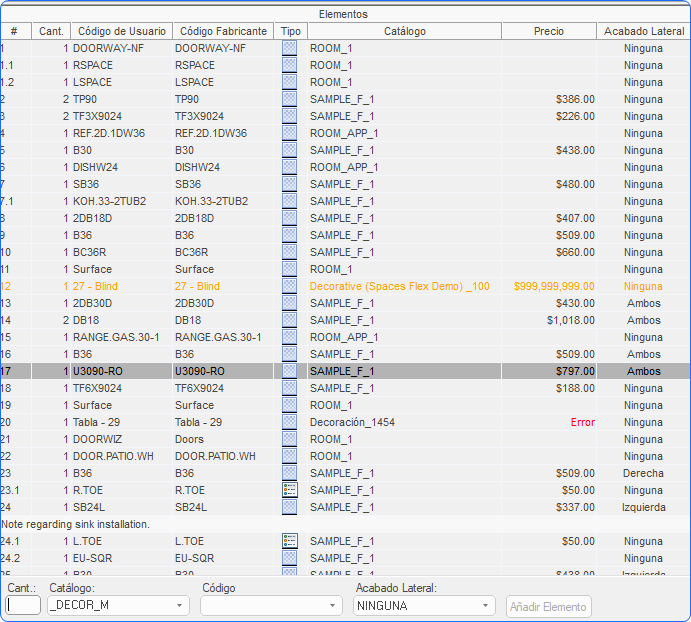Sort by the # column header
Viewport: 691px width, 622px height.
(15, 31)
